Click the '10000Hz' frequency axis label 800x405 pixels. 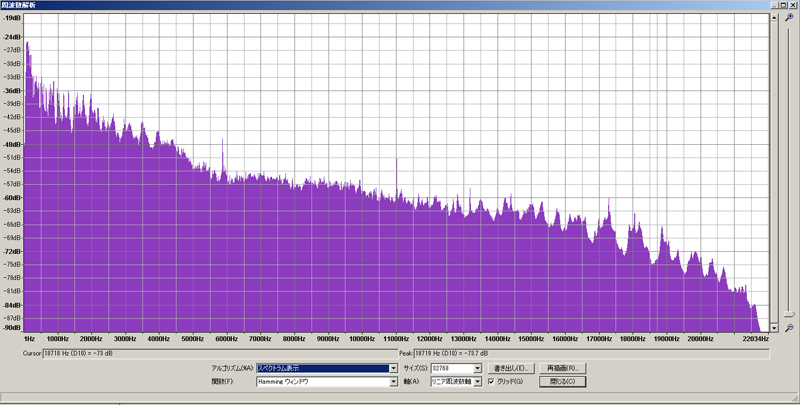coord(362,339)
